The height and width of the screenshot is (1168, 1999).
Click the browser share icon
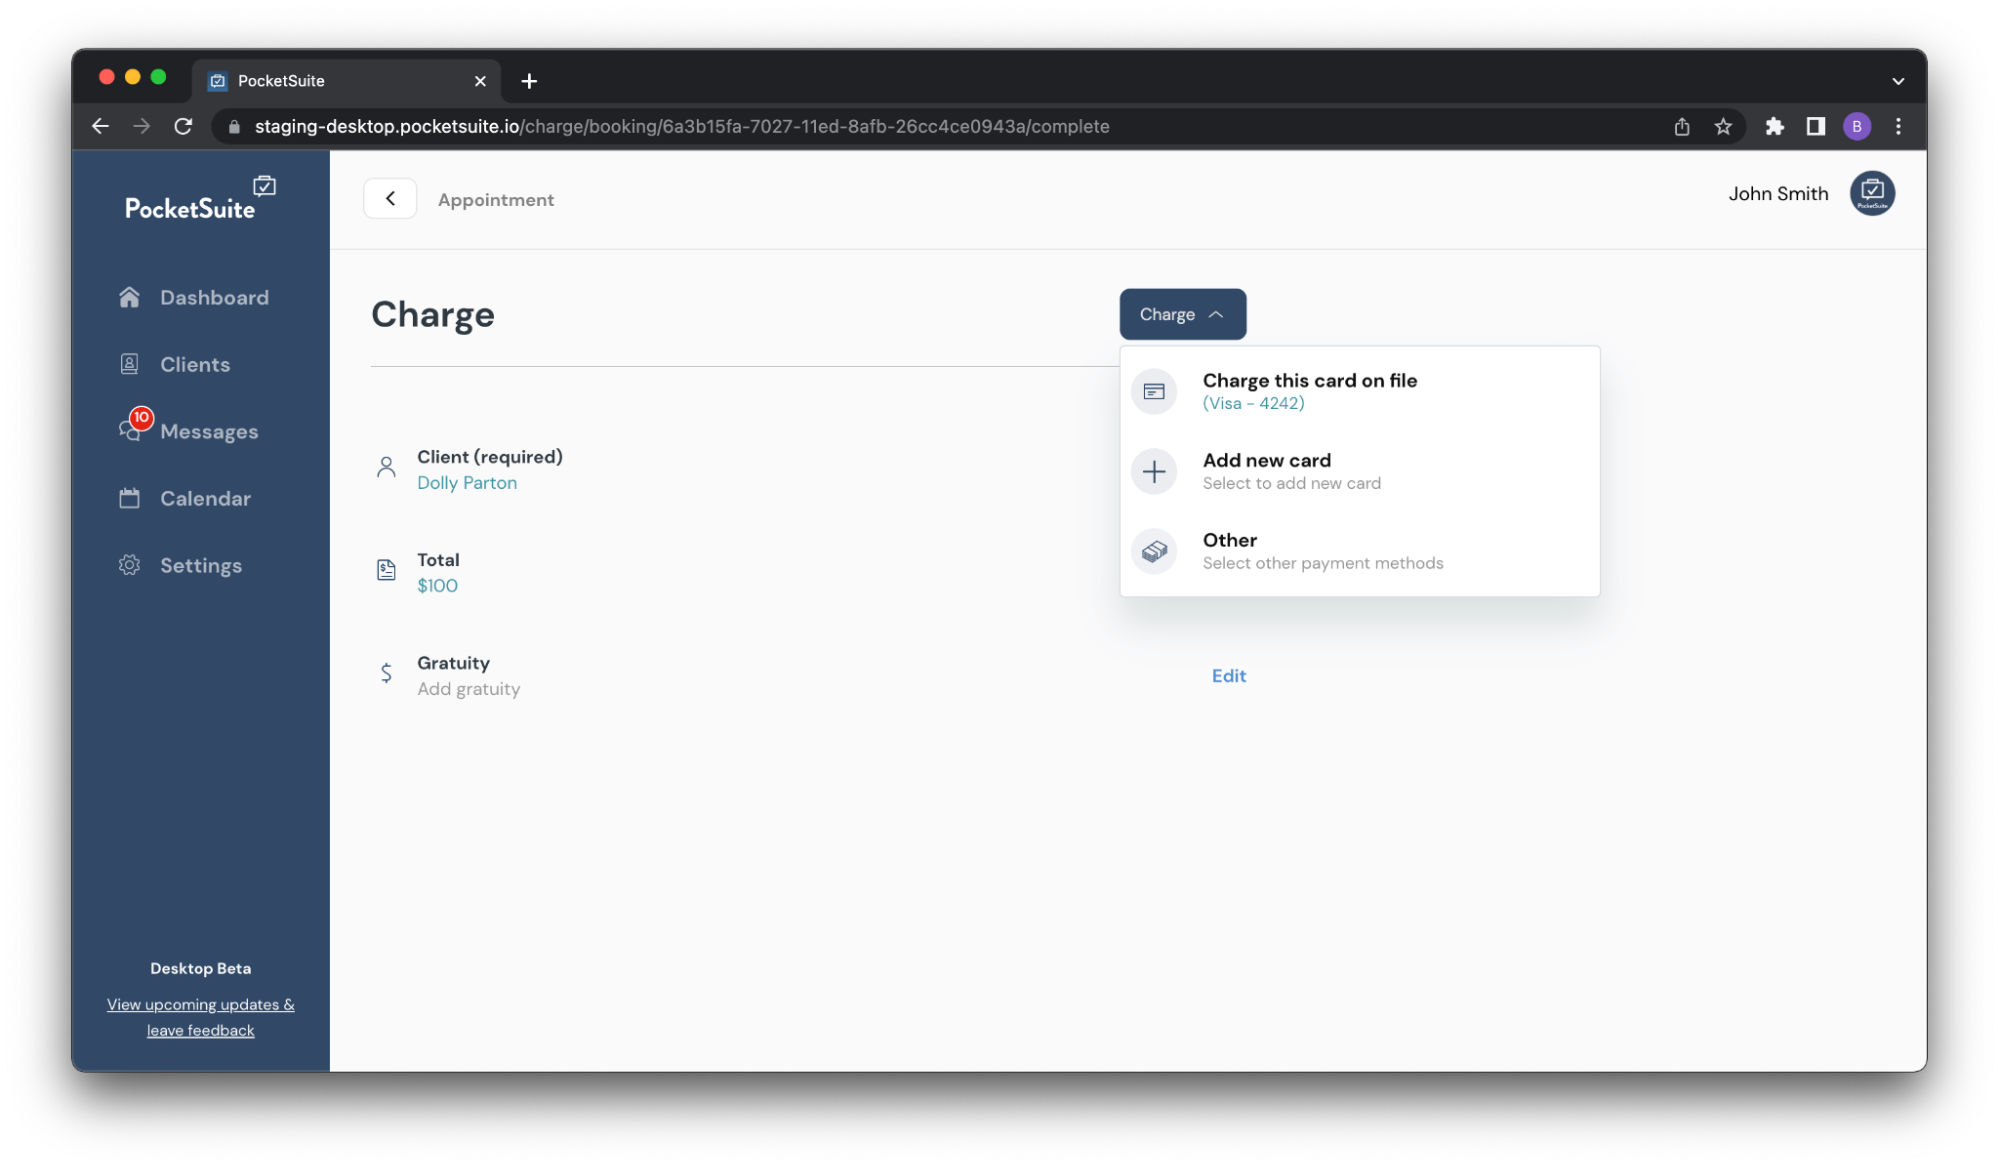pyautogui.click(x=1682, y=126)
